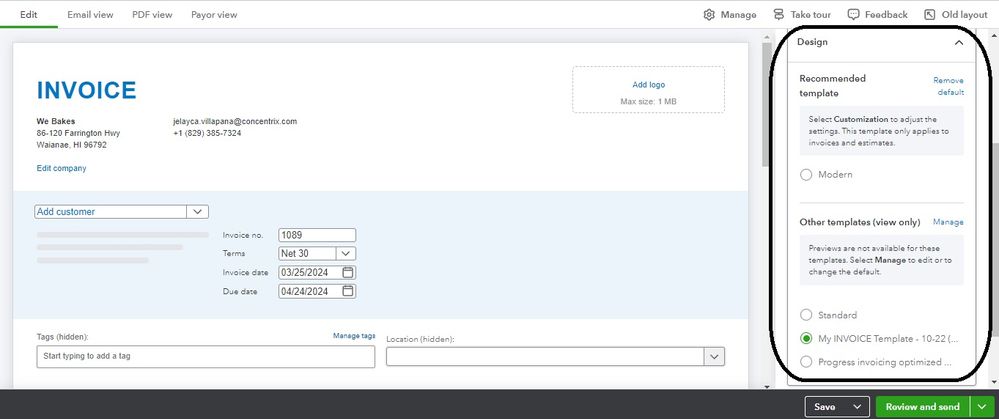Click the Manage text label in header
Image resolution: width=999 pixels, height=419 pixels.
[x=738, y=15]
